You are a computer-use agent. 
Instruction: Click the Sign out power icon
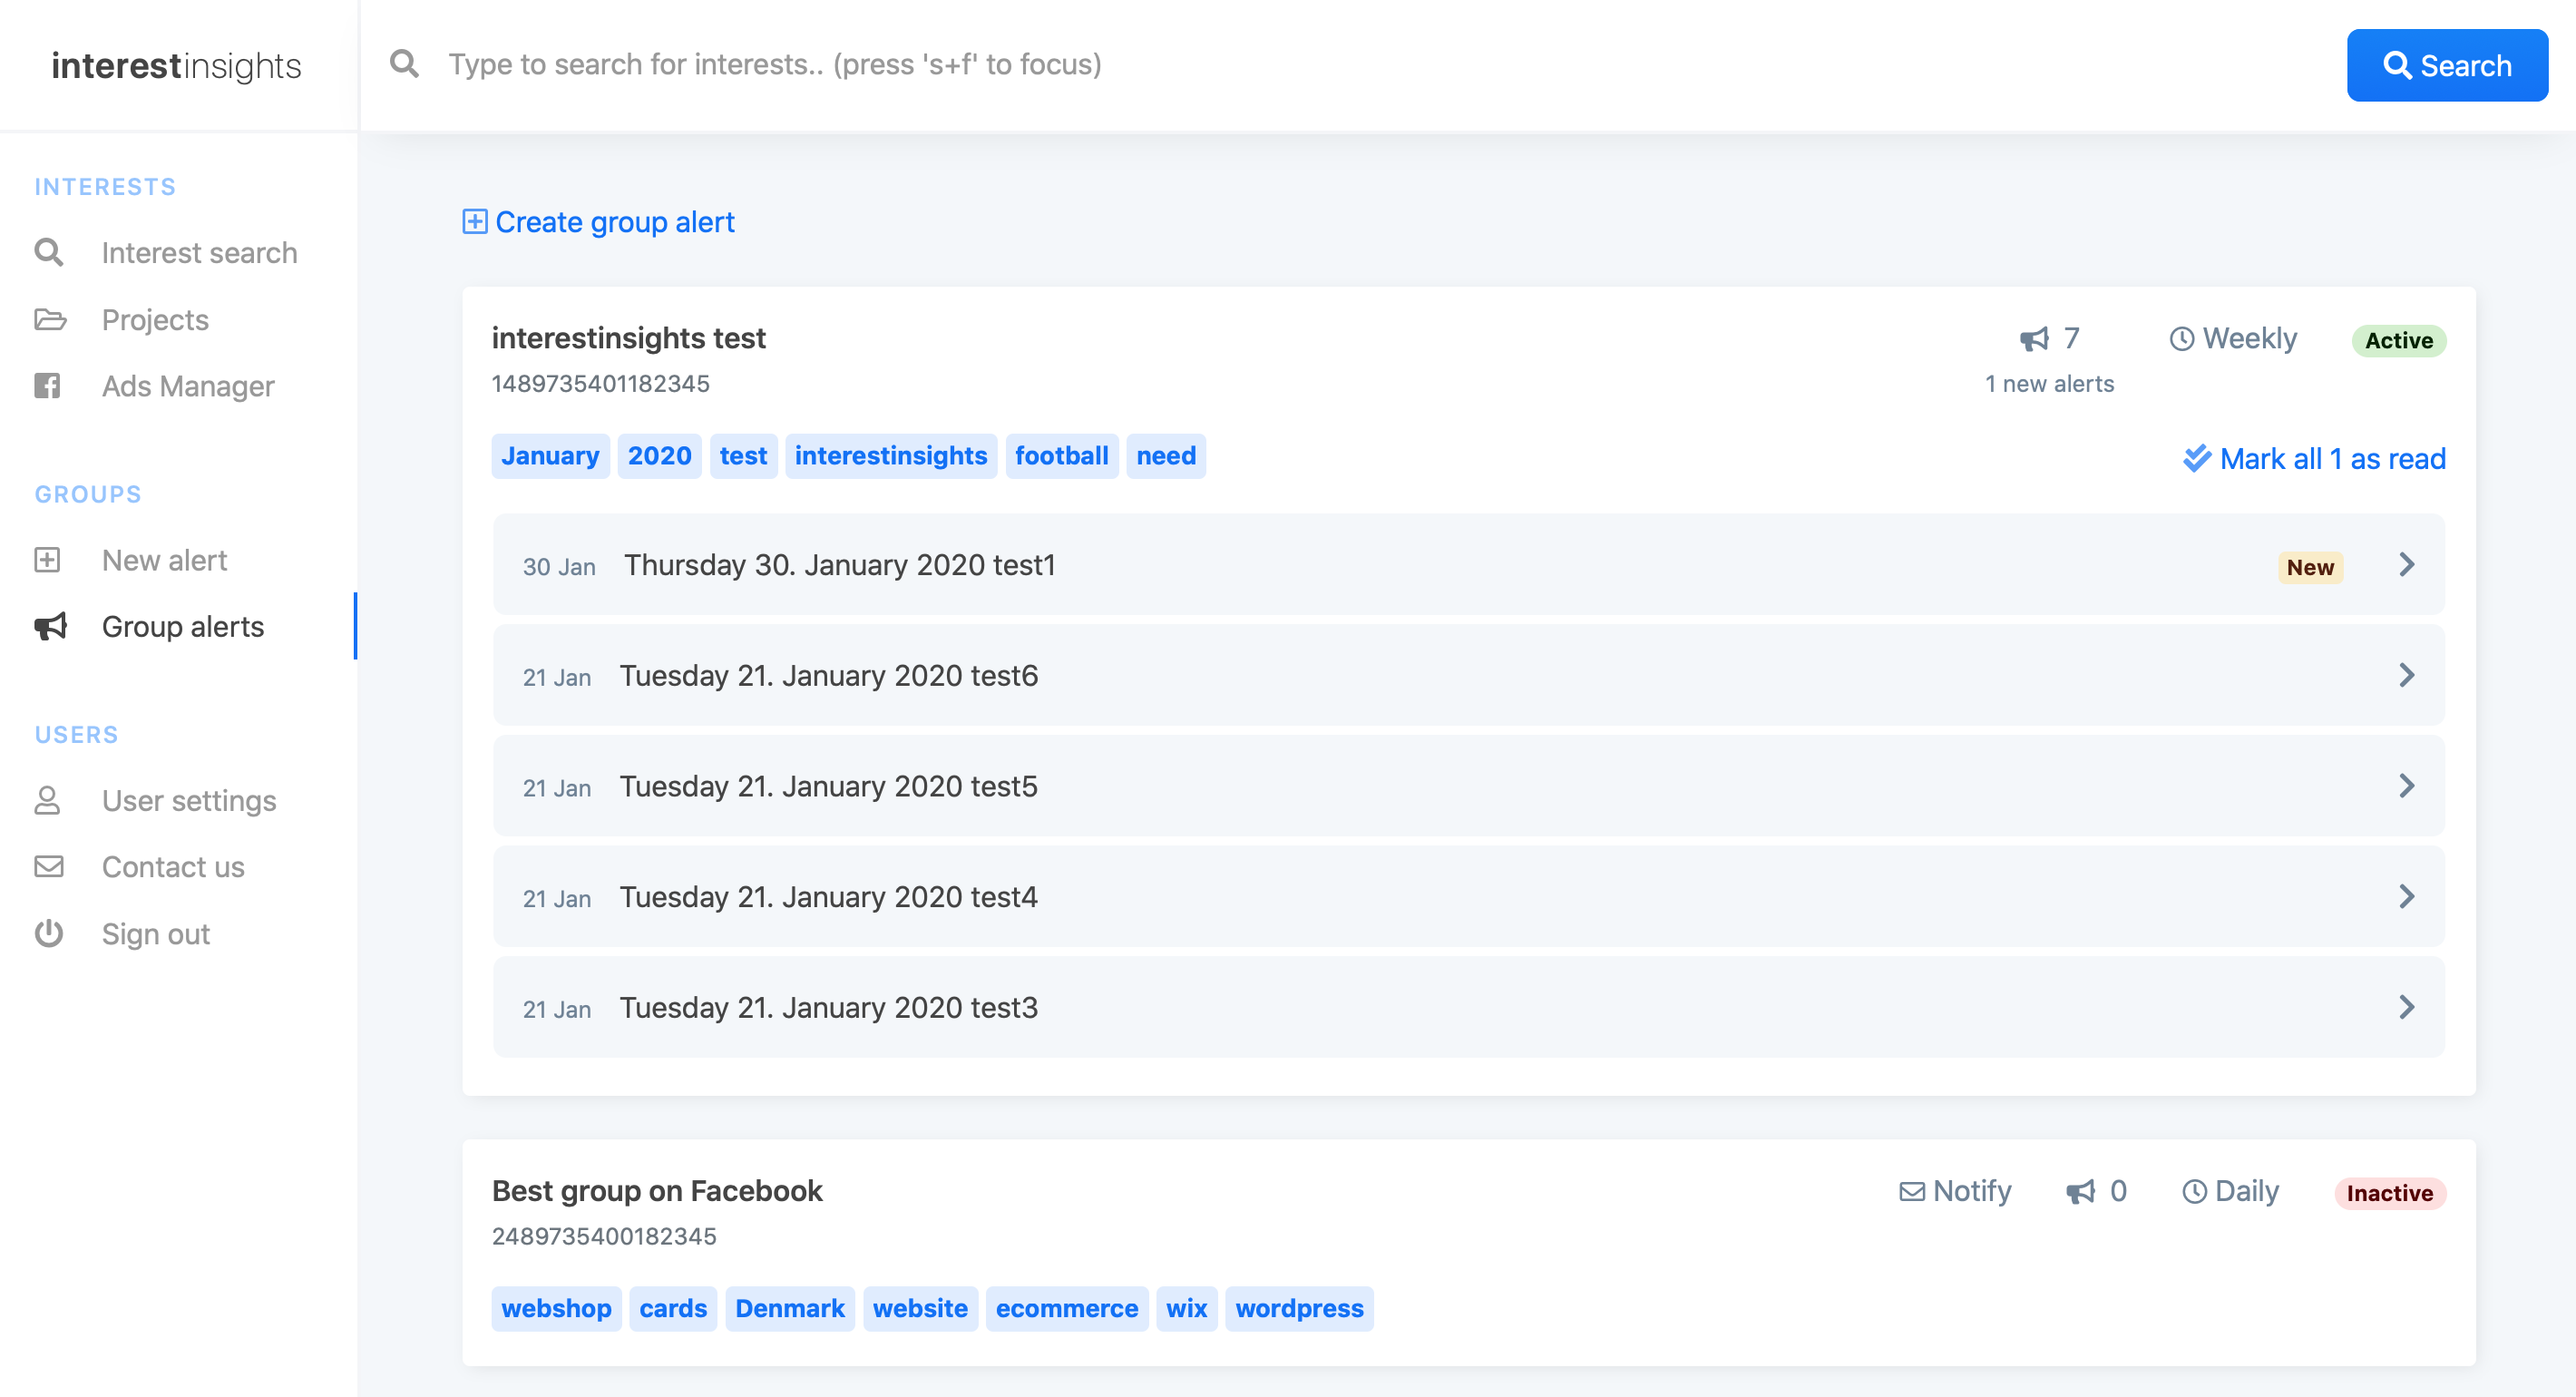point(48,933)
